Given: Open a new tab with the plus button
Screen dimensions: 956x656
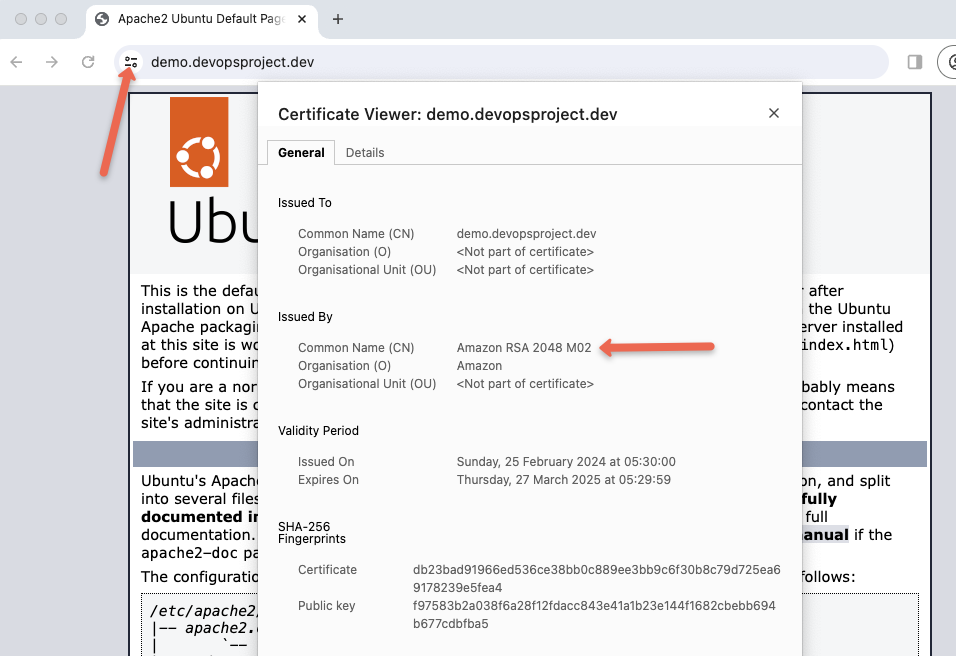Looking at the screenshot, I should (338, 20).
